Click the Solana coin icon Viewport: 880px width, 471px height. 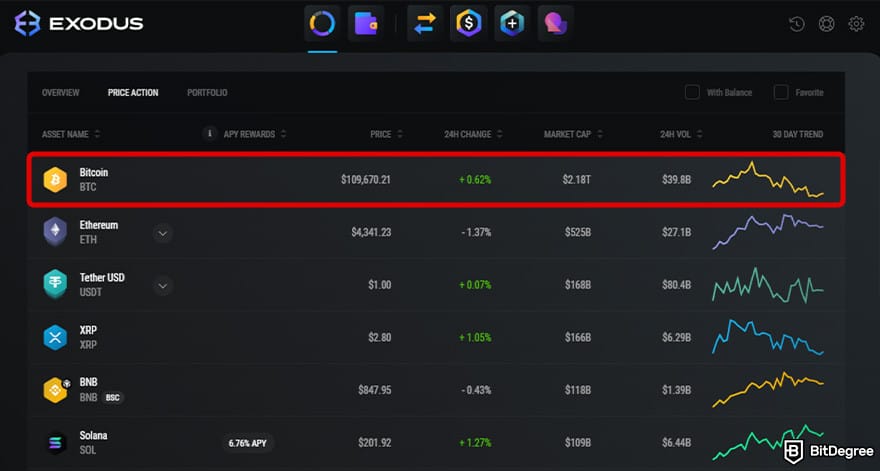pos(55,442)
